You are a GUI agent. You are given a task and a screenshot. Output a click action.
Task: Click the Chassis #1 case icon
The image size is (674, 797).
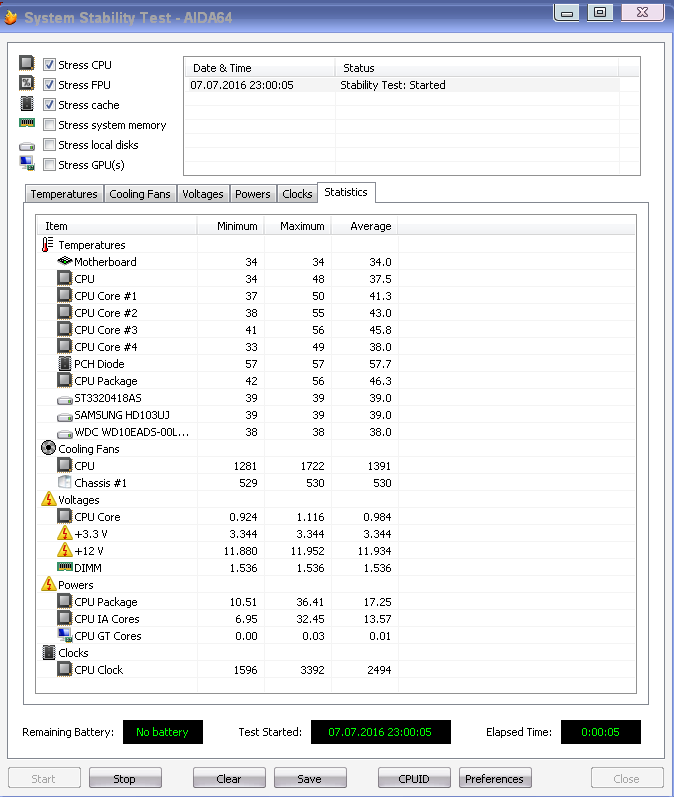pyautogui.click(x=65, y=482)
